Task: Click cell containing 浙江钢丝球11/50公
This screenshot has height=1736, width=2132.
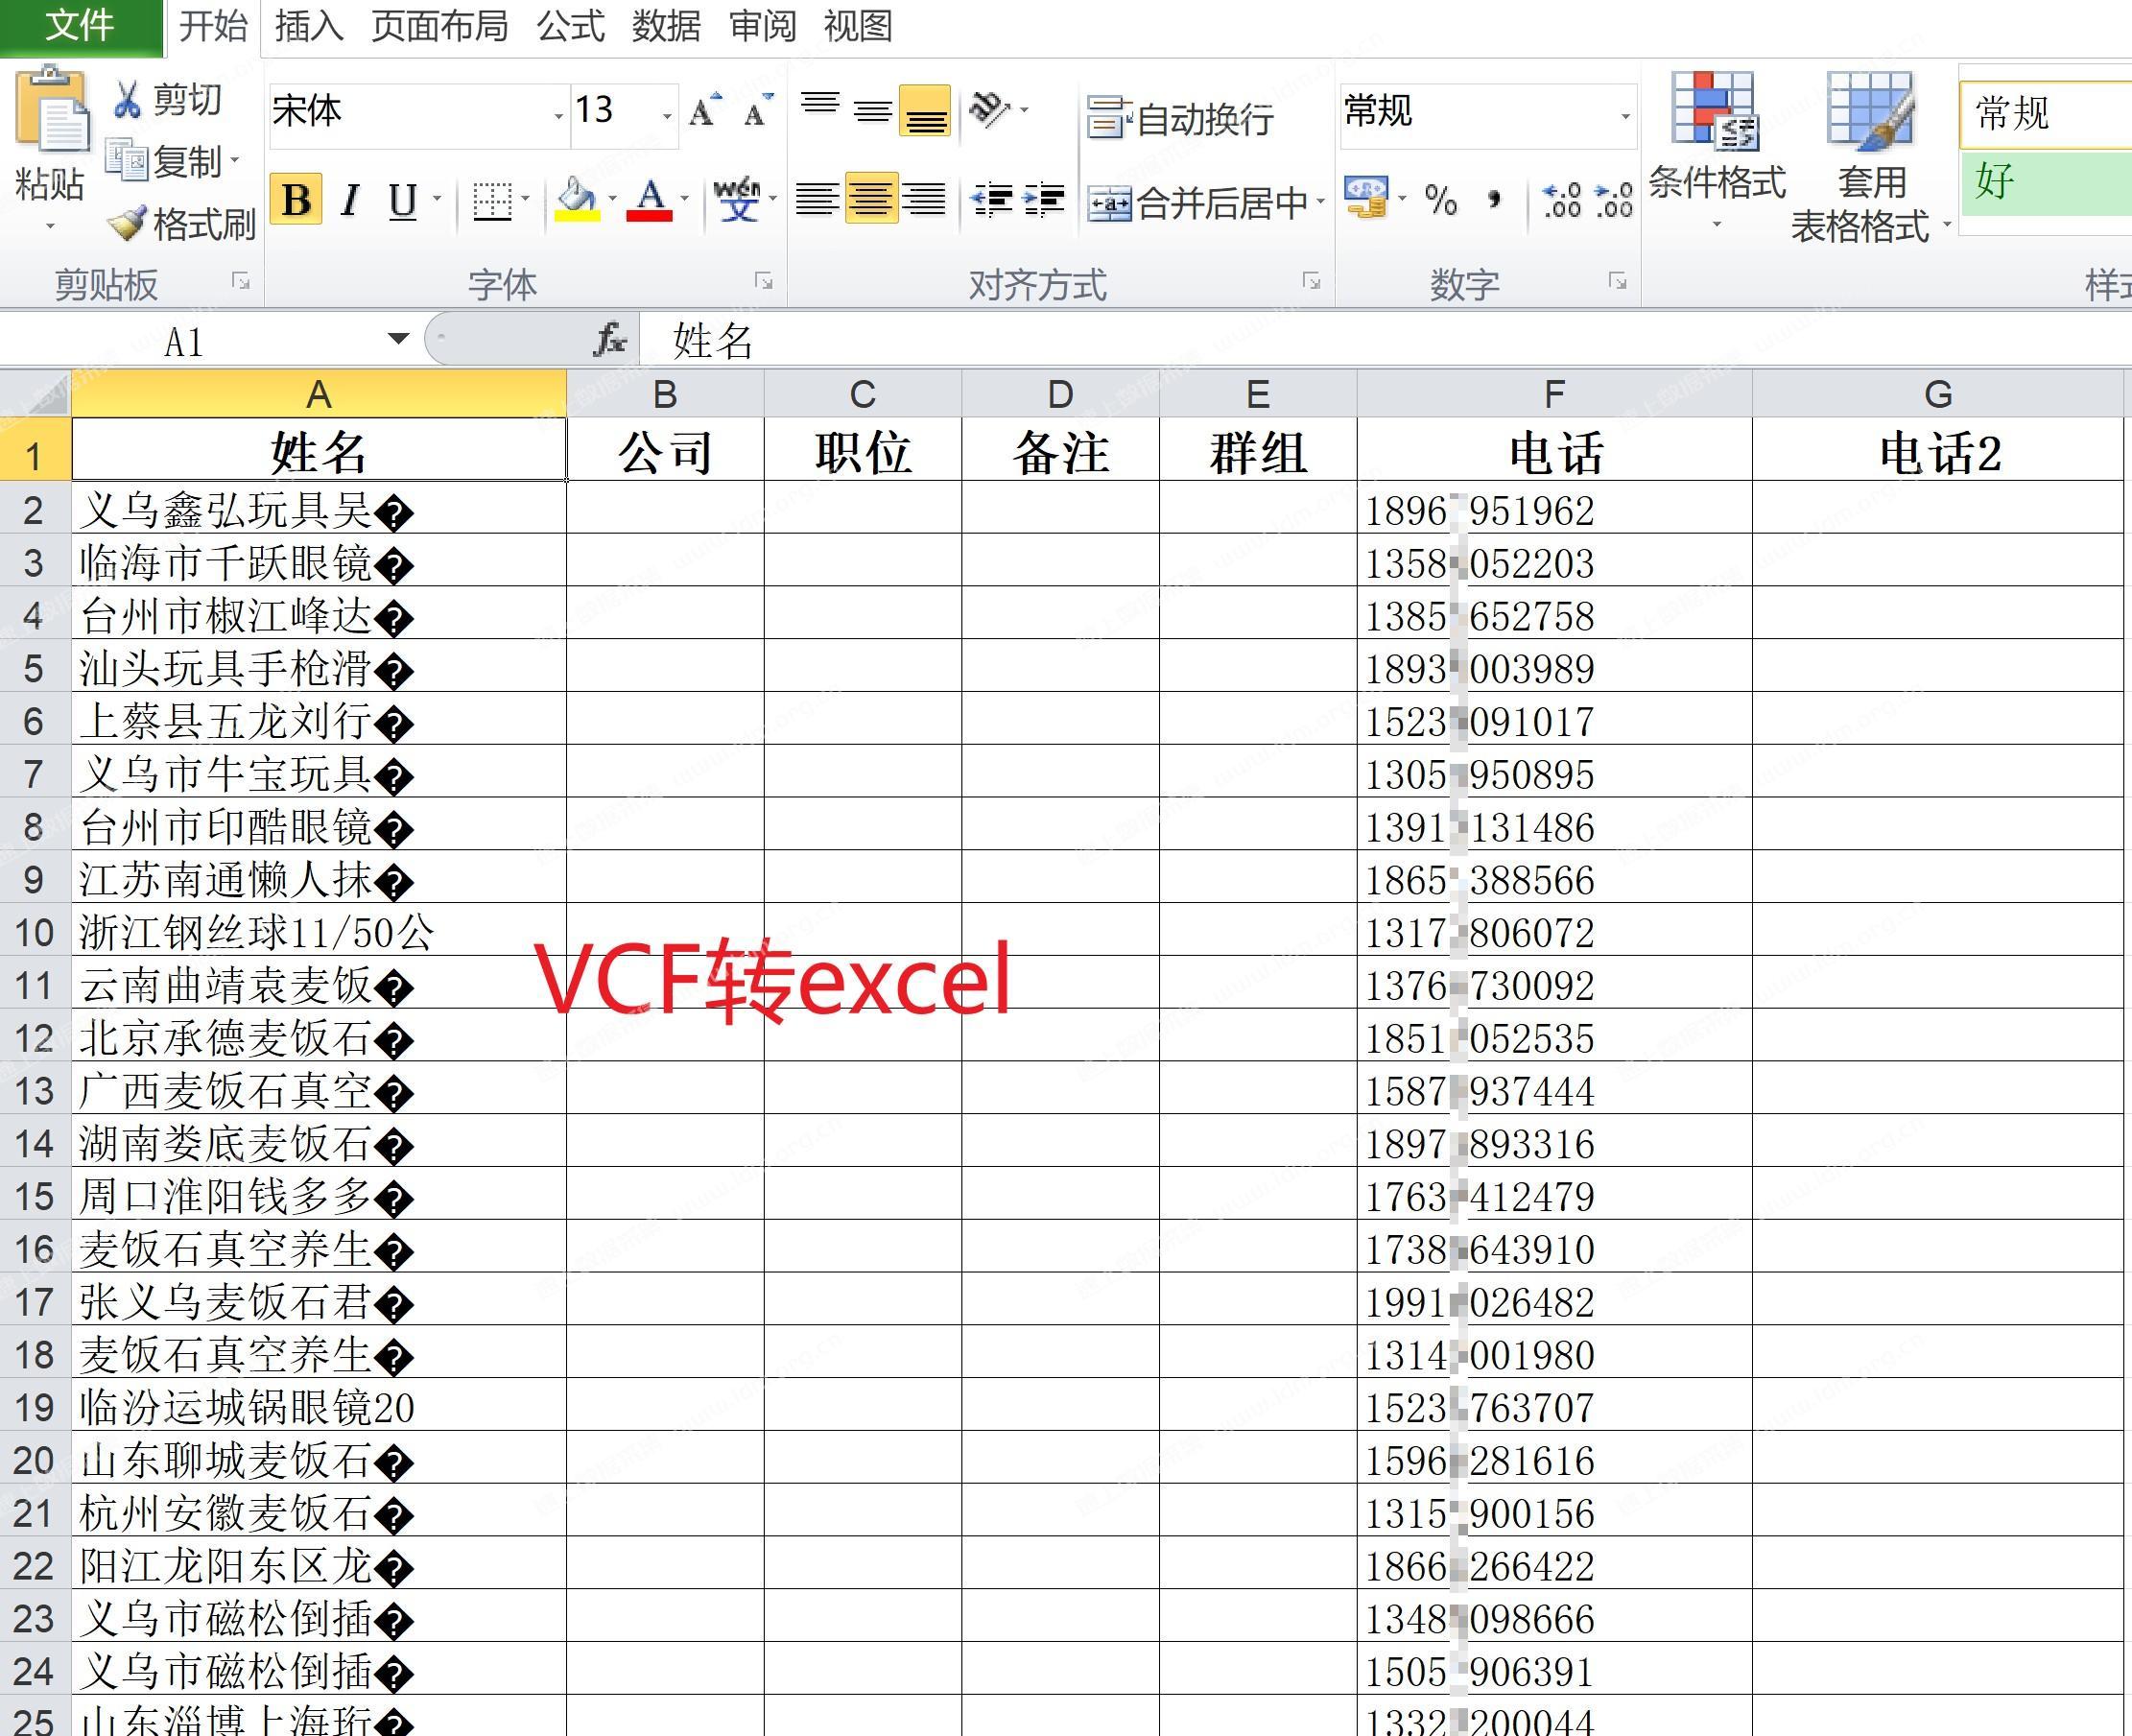Action: pos(318,931)
